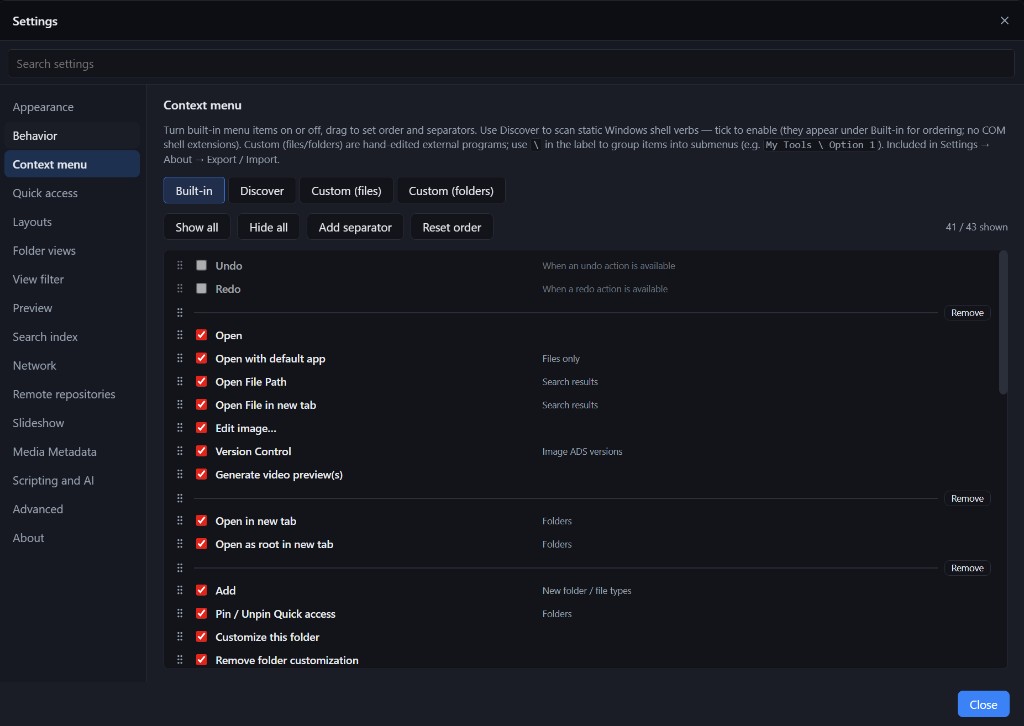Viewport: 1024px width, 726px height.
Task: Uncheck Customize this folder checkbox
Action: click(x=201, y=637)
